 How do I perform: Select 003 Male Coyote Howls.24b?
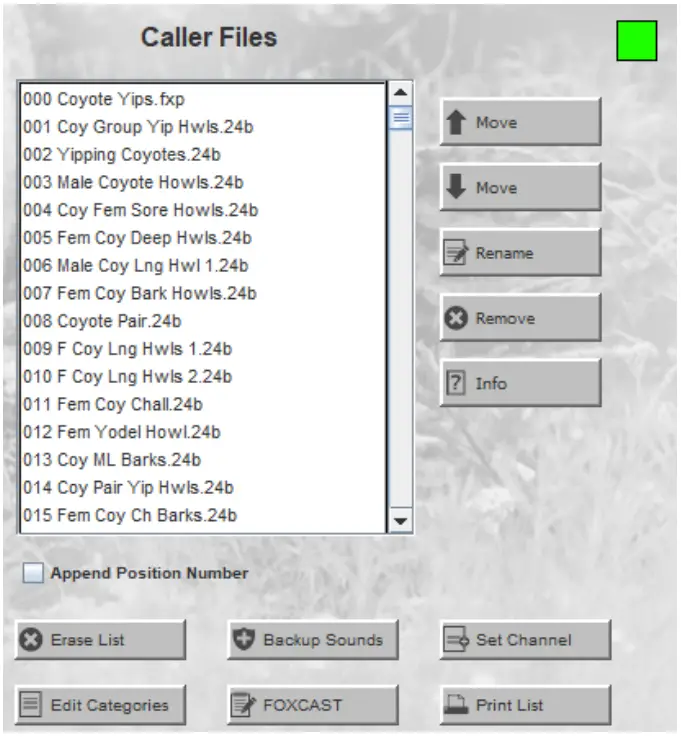(x=203, y=182)
